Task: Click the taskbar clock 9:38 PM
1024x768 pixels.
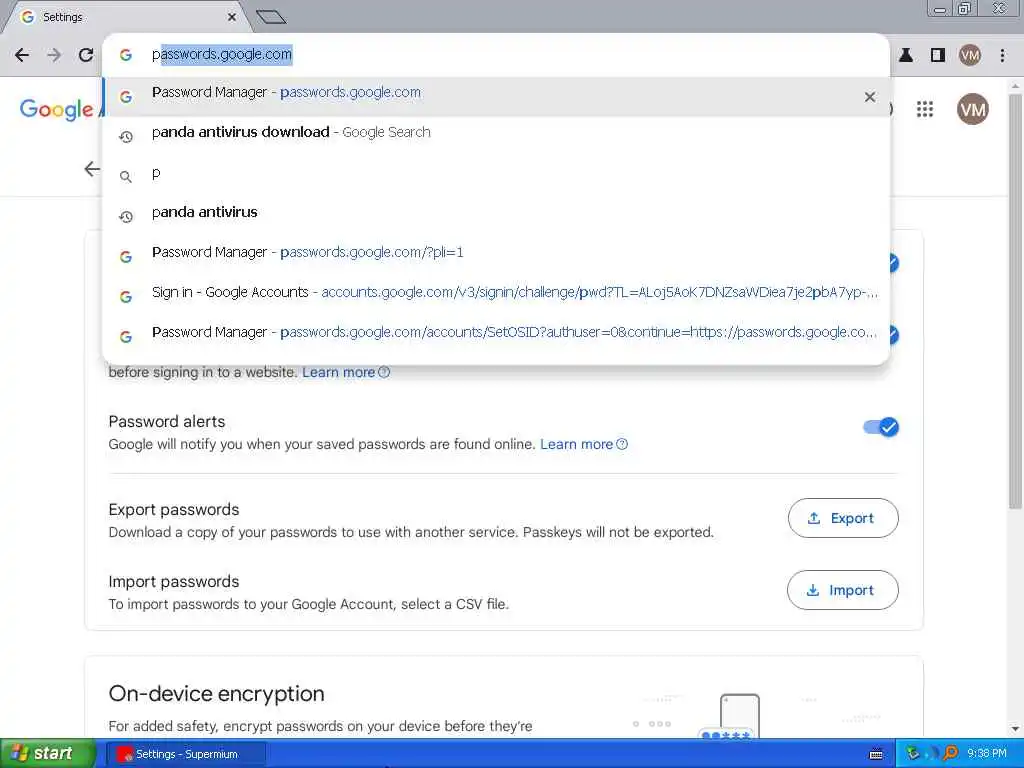Action: click(987, 754)
